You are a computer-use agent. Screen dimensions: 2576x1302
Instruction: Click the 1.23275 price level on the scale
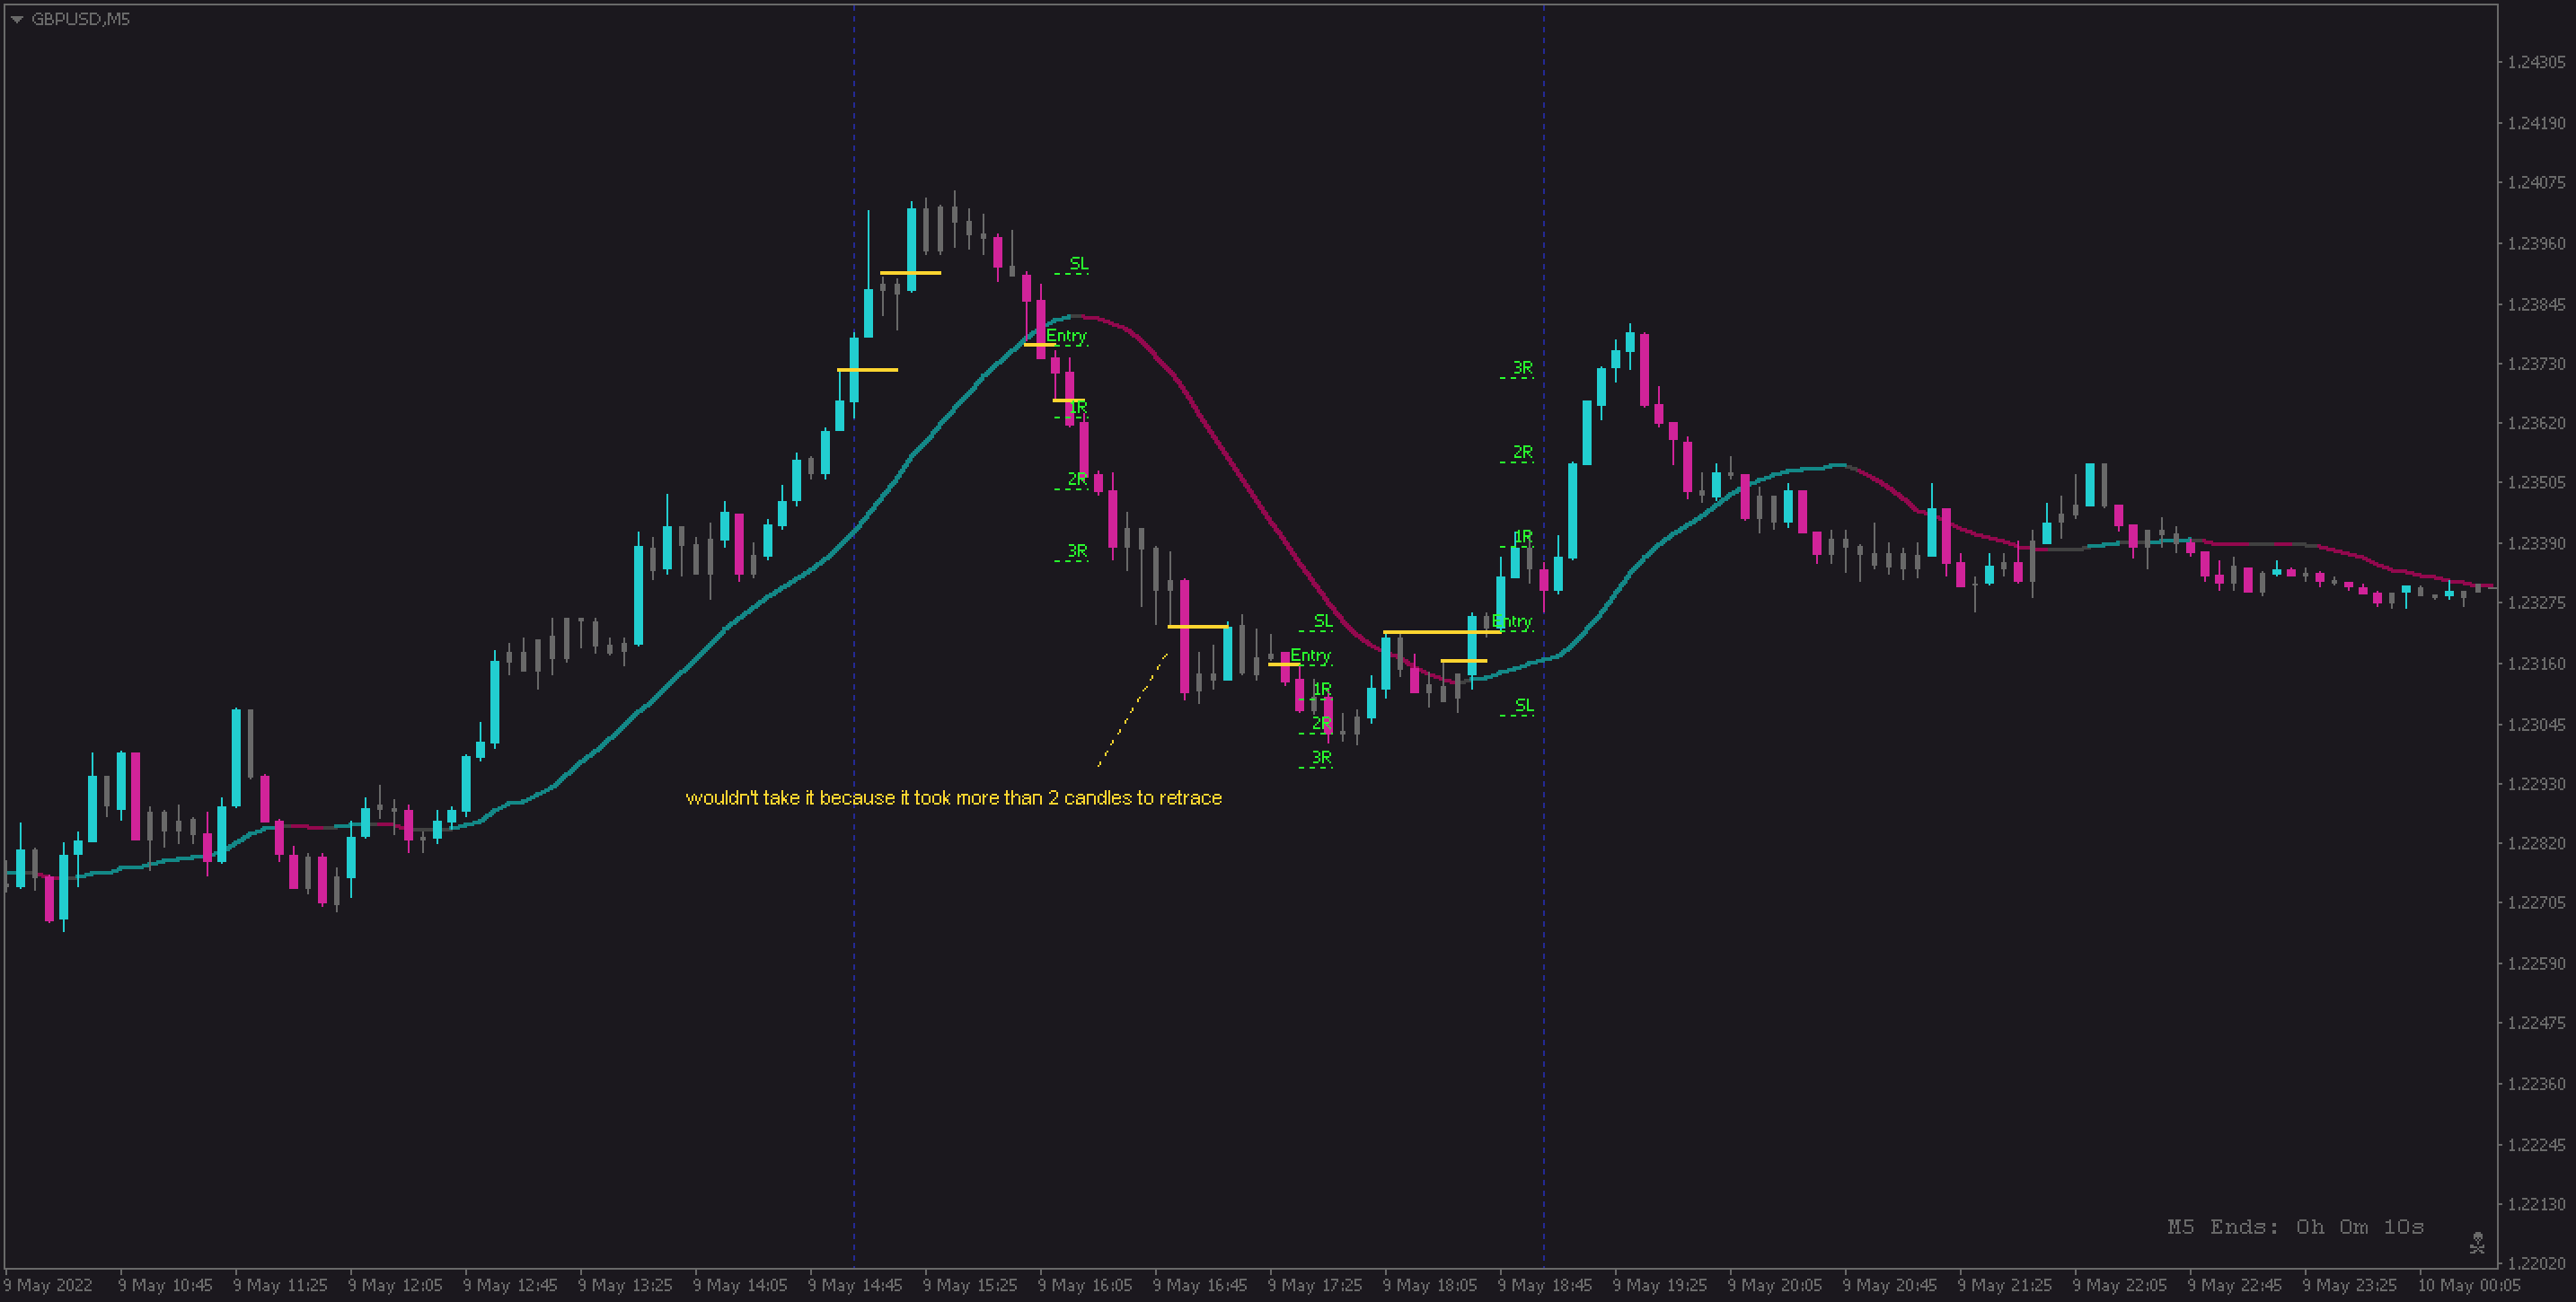click(x=2536, y=603)
